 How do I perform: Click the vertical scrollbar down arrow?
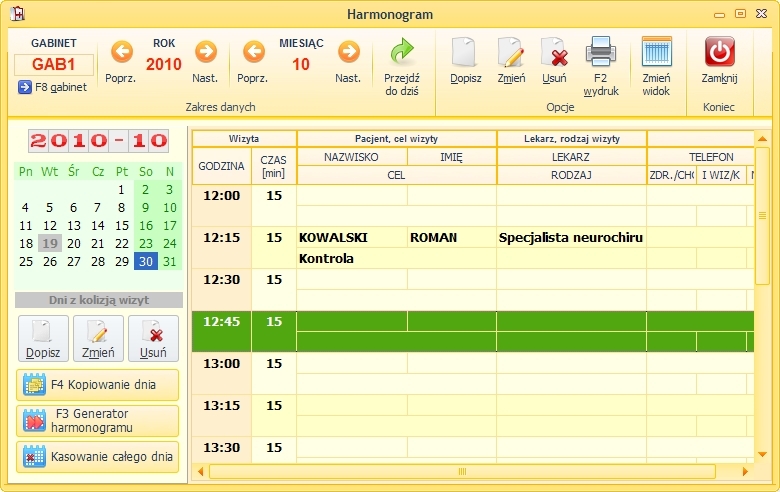tap(762, 454)
